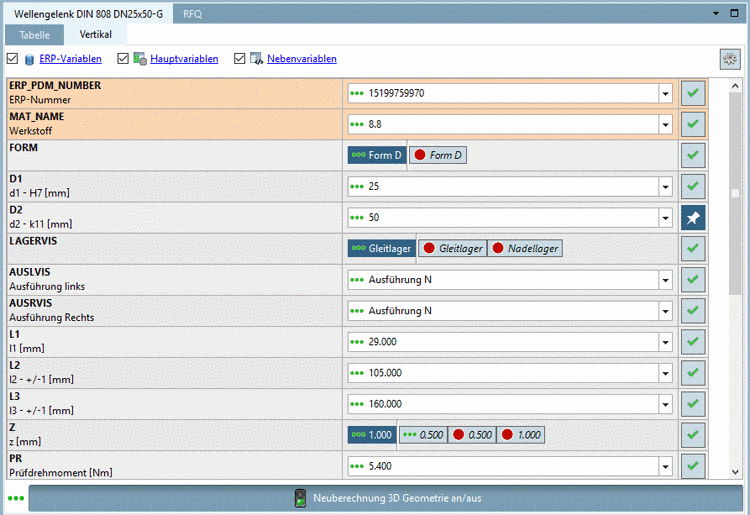Click green checkmark for FORM row

(693, 155)
